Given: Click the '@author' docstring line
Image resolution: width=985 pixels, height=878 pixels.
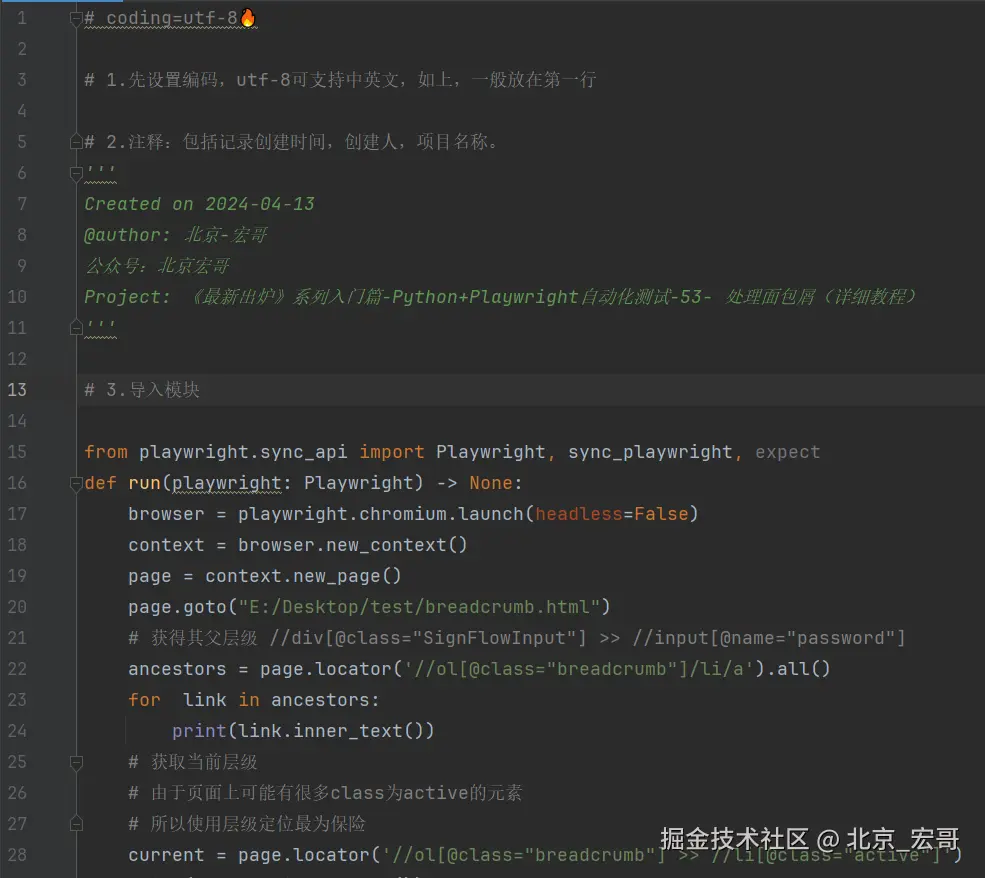Looking at the screenshot, I should pos(175,235).
